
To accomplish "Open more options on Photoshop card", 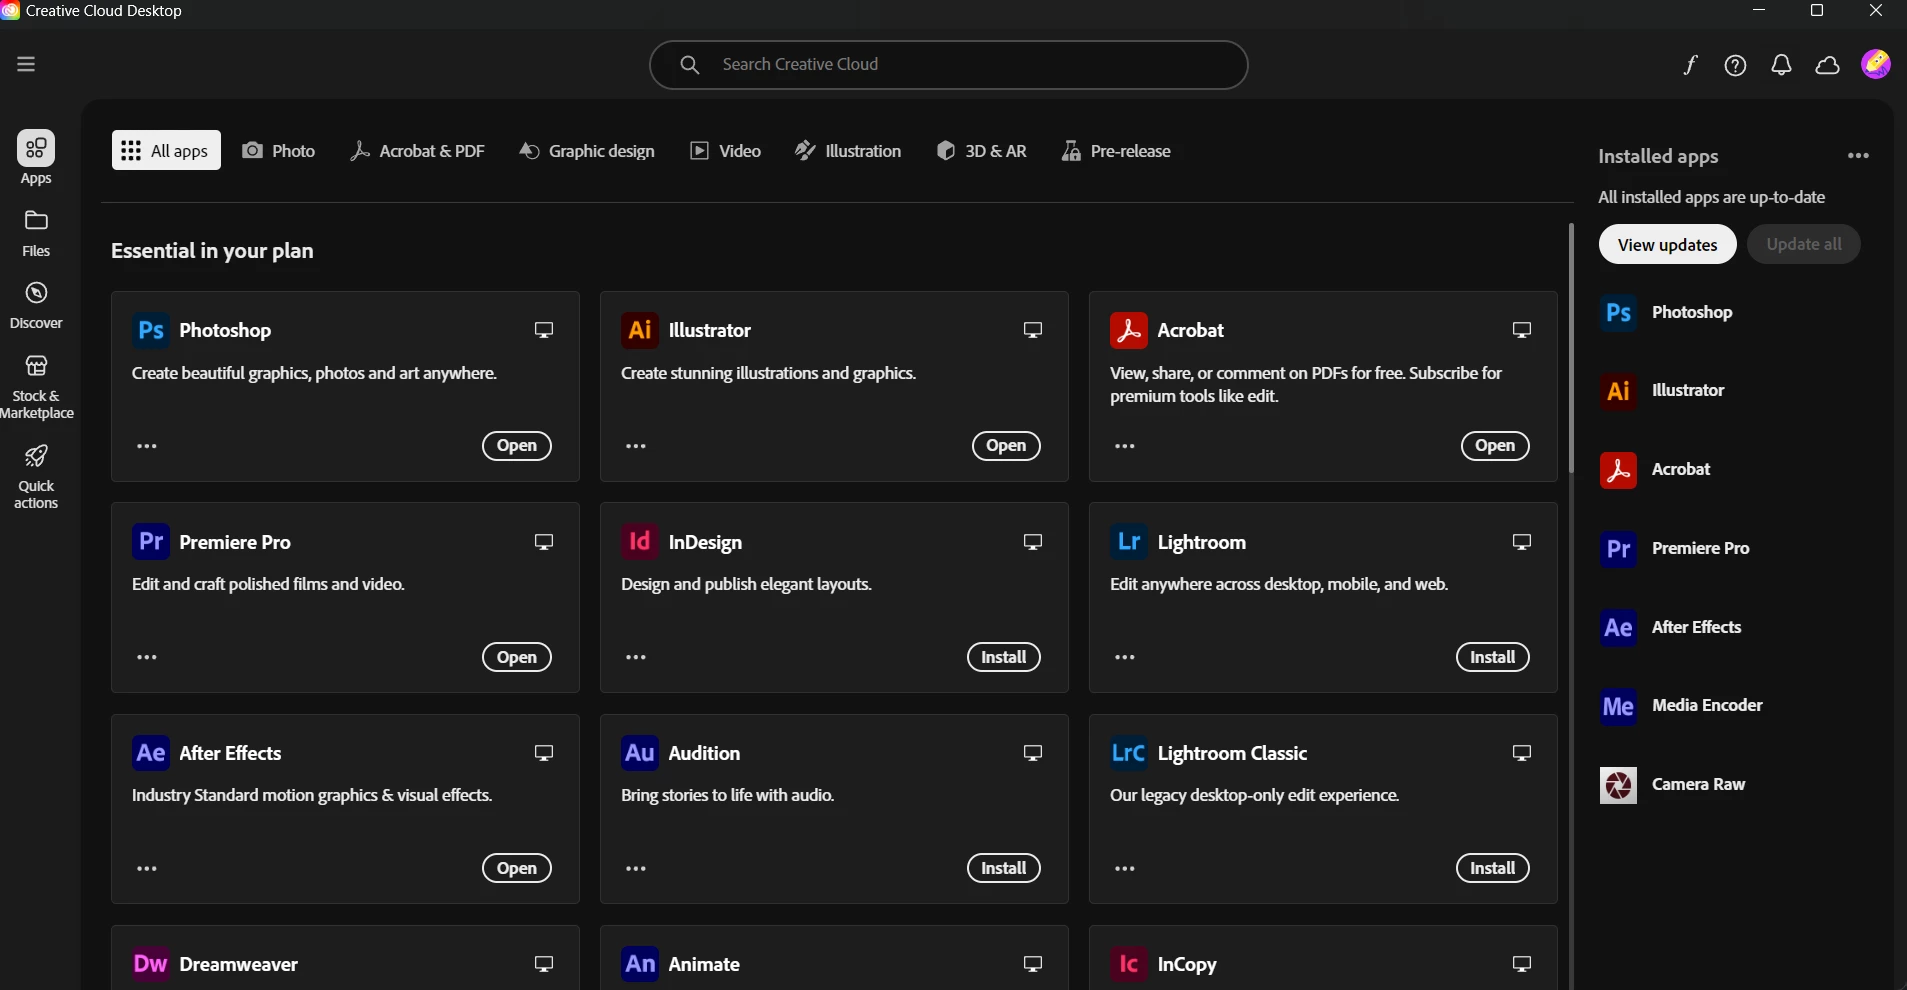I will [147, 446].
